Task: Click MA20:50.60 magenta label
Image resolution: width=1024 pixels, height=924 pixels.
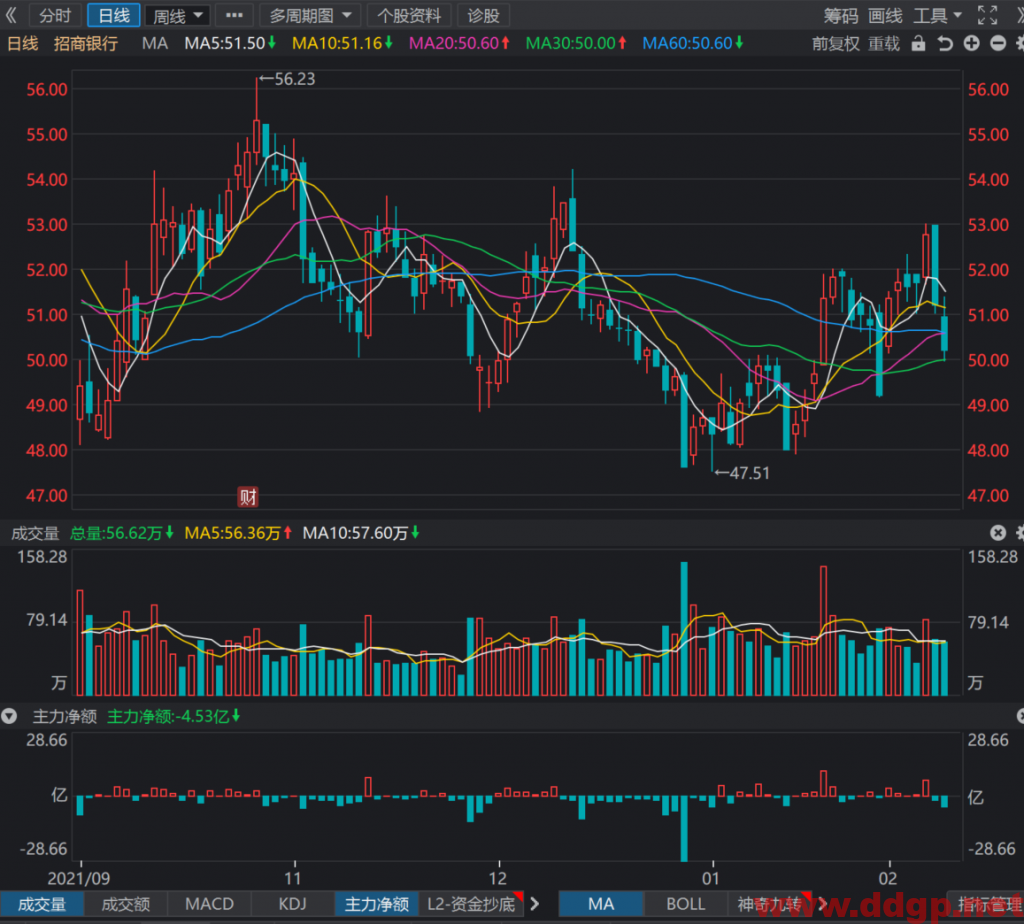Action: click(x=459, y=44)
